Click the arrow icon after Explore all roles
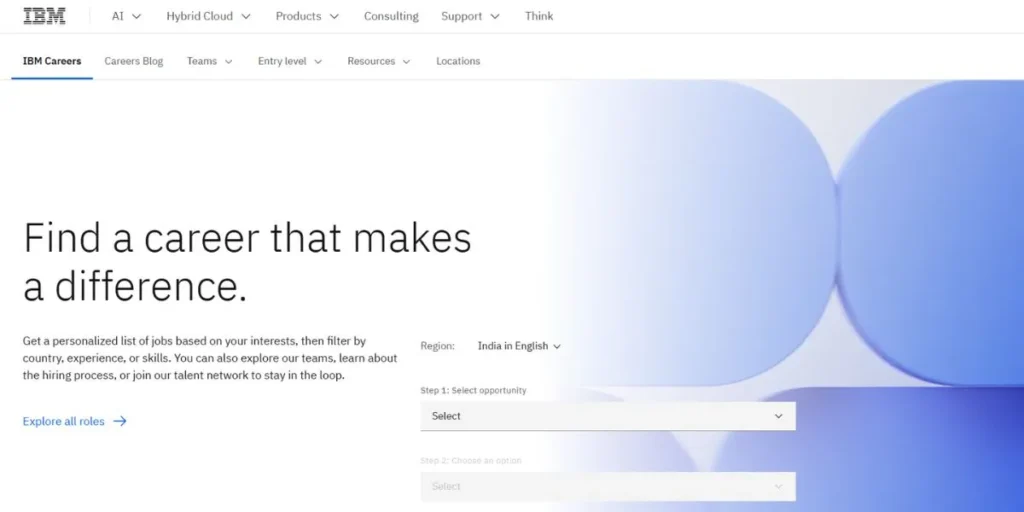The height and width of the screenshot is (512, 1024). pyautogui.click(x=120, y=421)
